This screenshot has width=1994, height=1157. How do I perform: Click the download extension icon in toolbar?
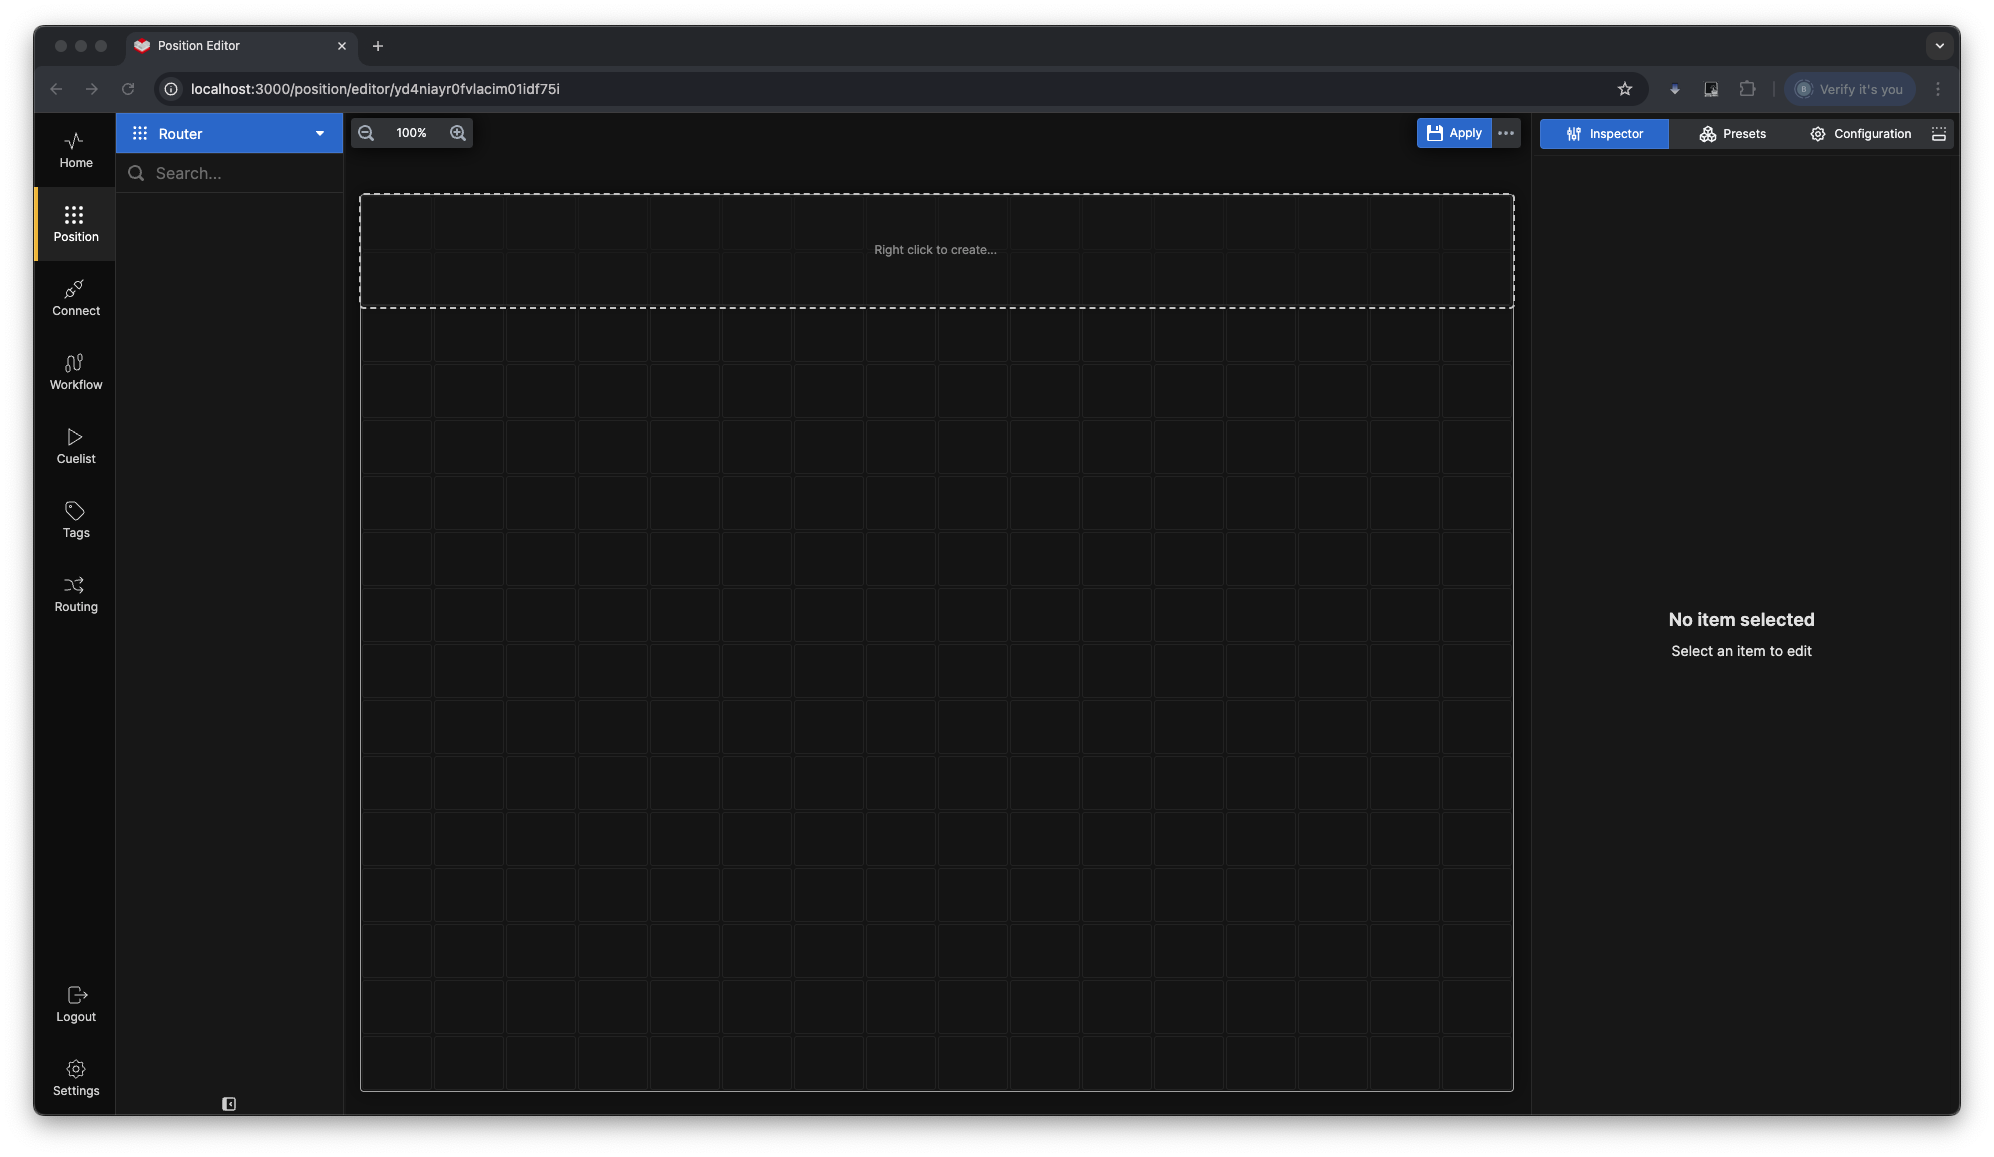tap(1675, 89)
